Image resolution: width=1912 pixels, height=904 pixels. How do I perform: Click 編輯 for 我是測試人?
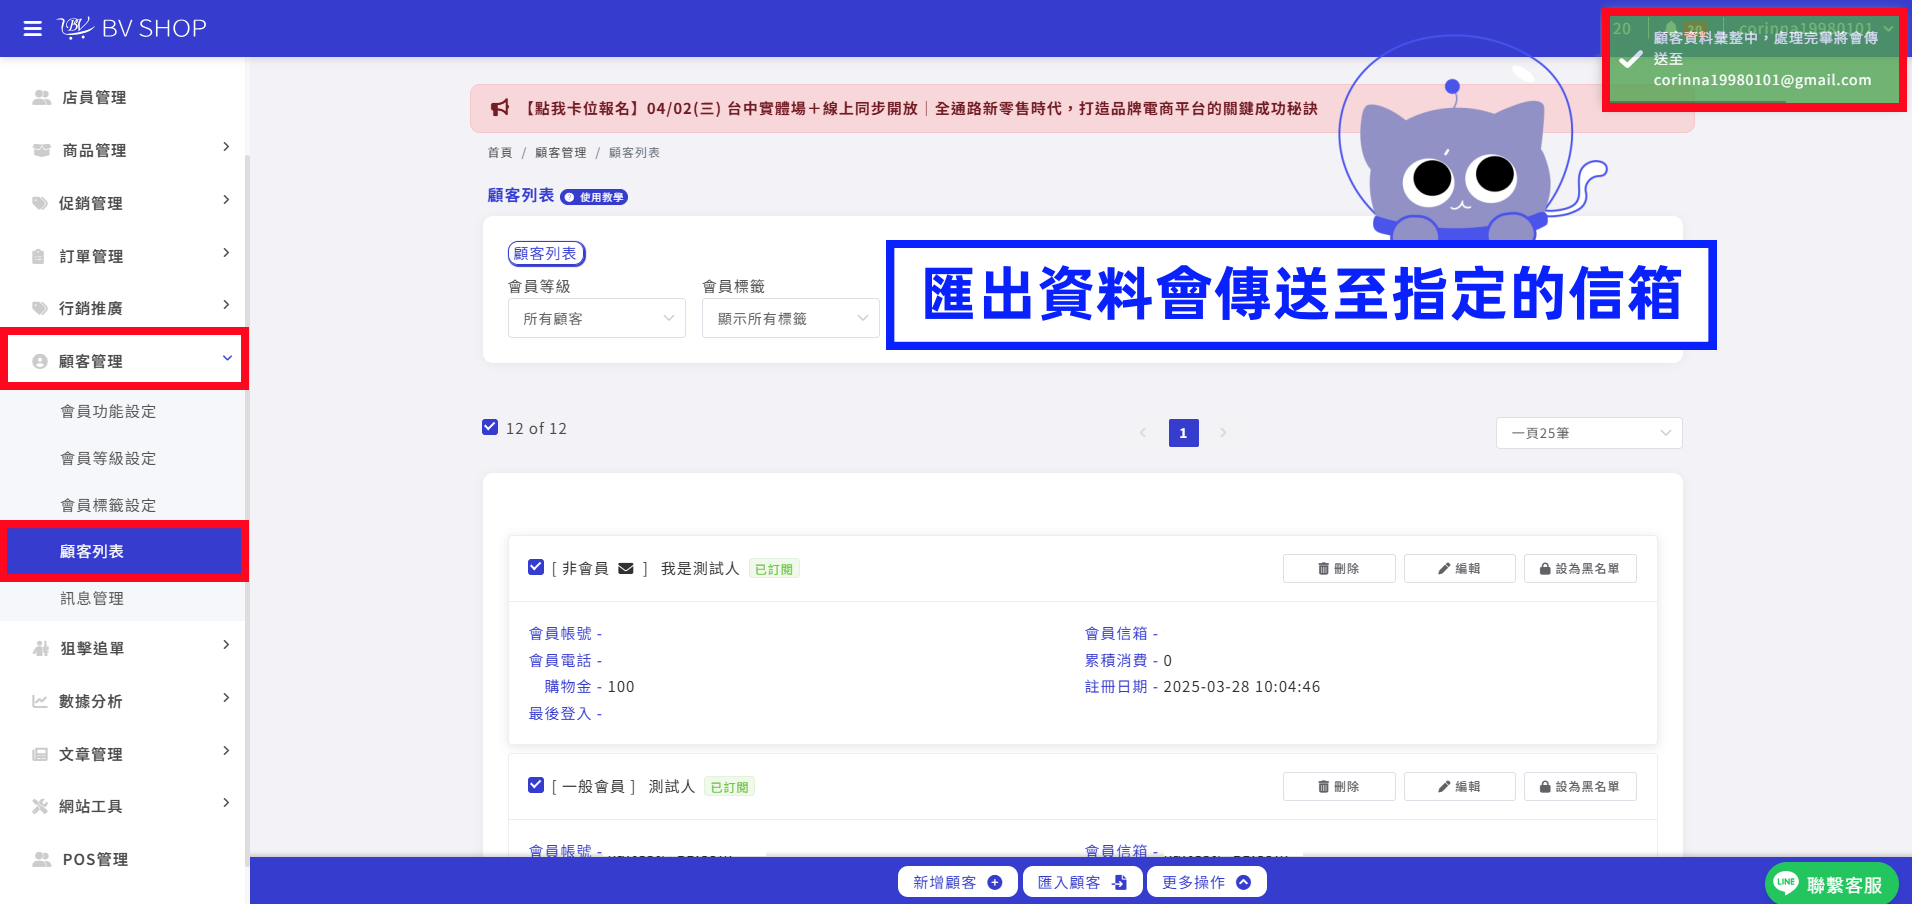click(1460, 568)
